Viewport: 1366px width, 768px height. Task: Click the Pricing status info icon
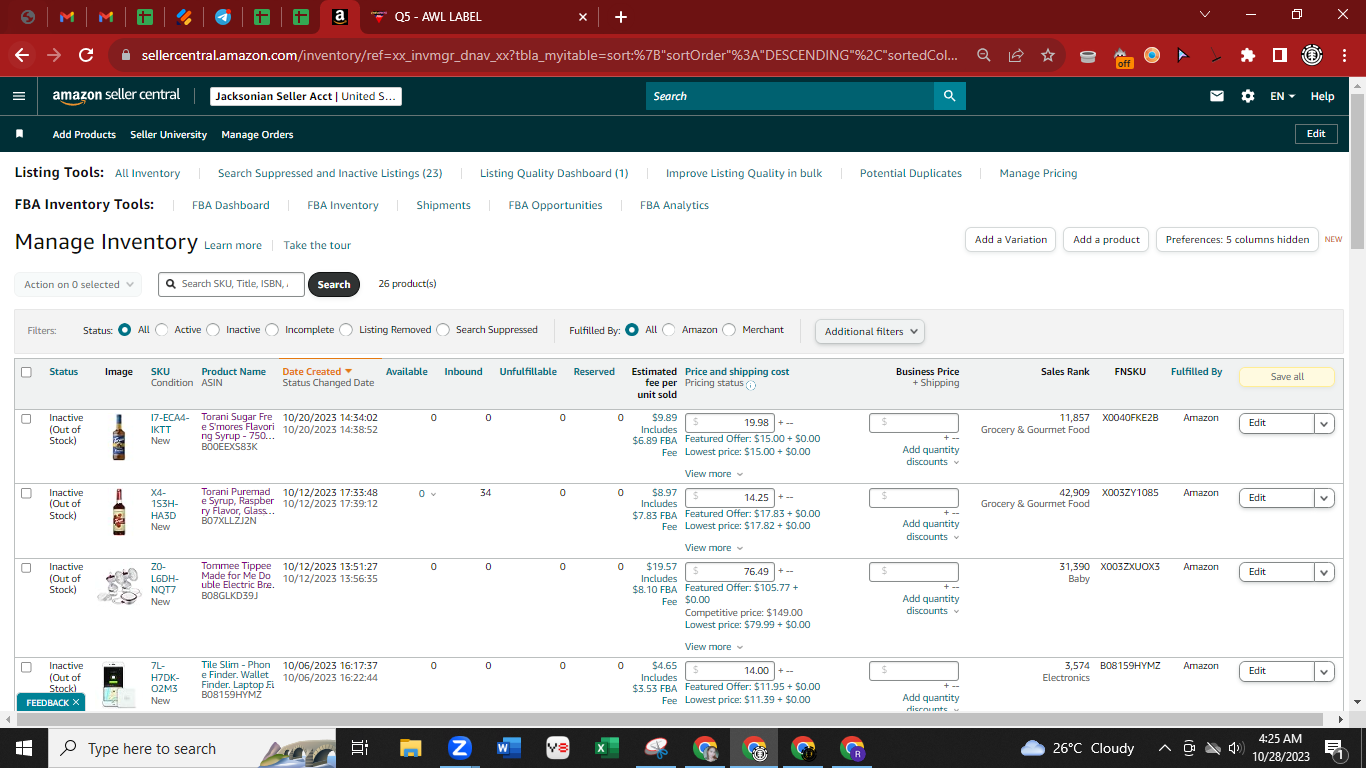(751, 385)
